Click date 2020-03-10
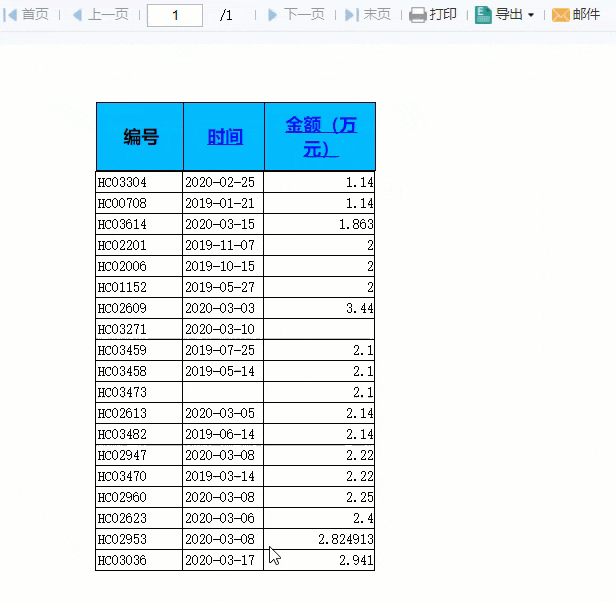The image size is (616, 602). coord(220,329)
